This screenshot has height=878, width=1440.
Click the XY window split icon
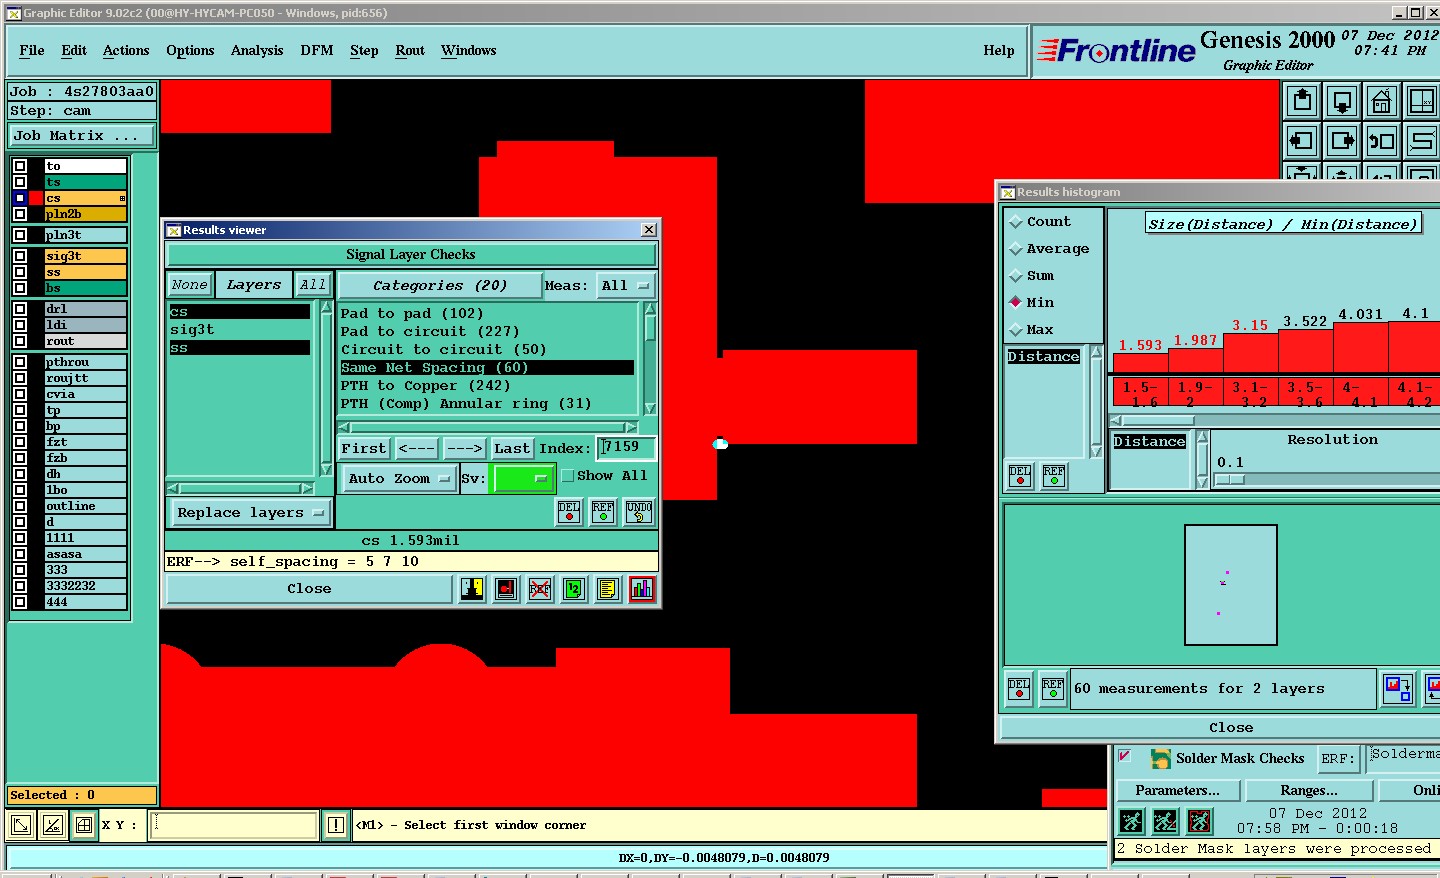(x=1421, y=101)
